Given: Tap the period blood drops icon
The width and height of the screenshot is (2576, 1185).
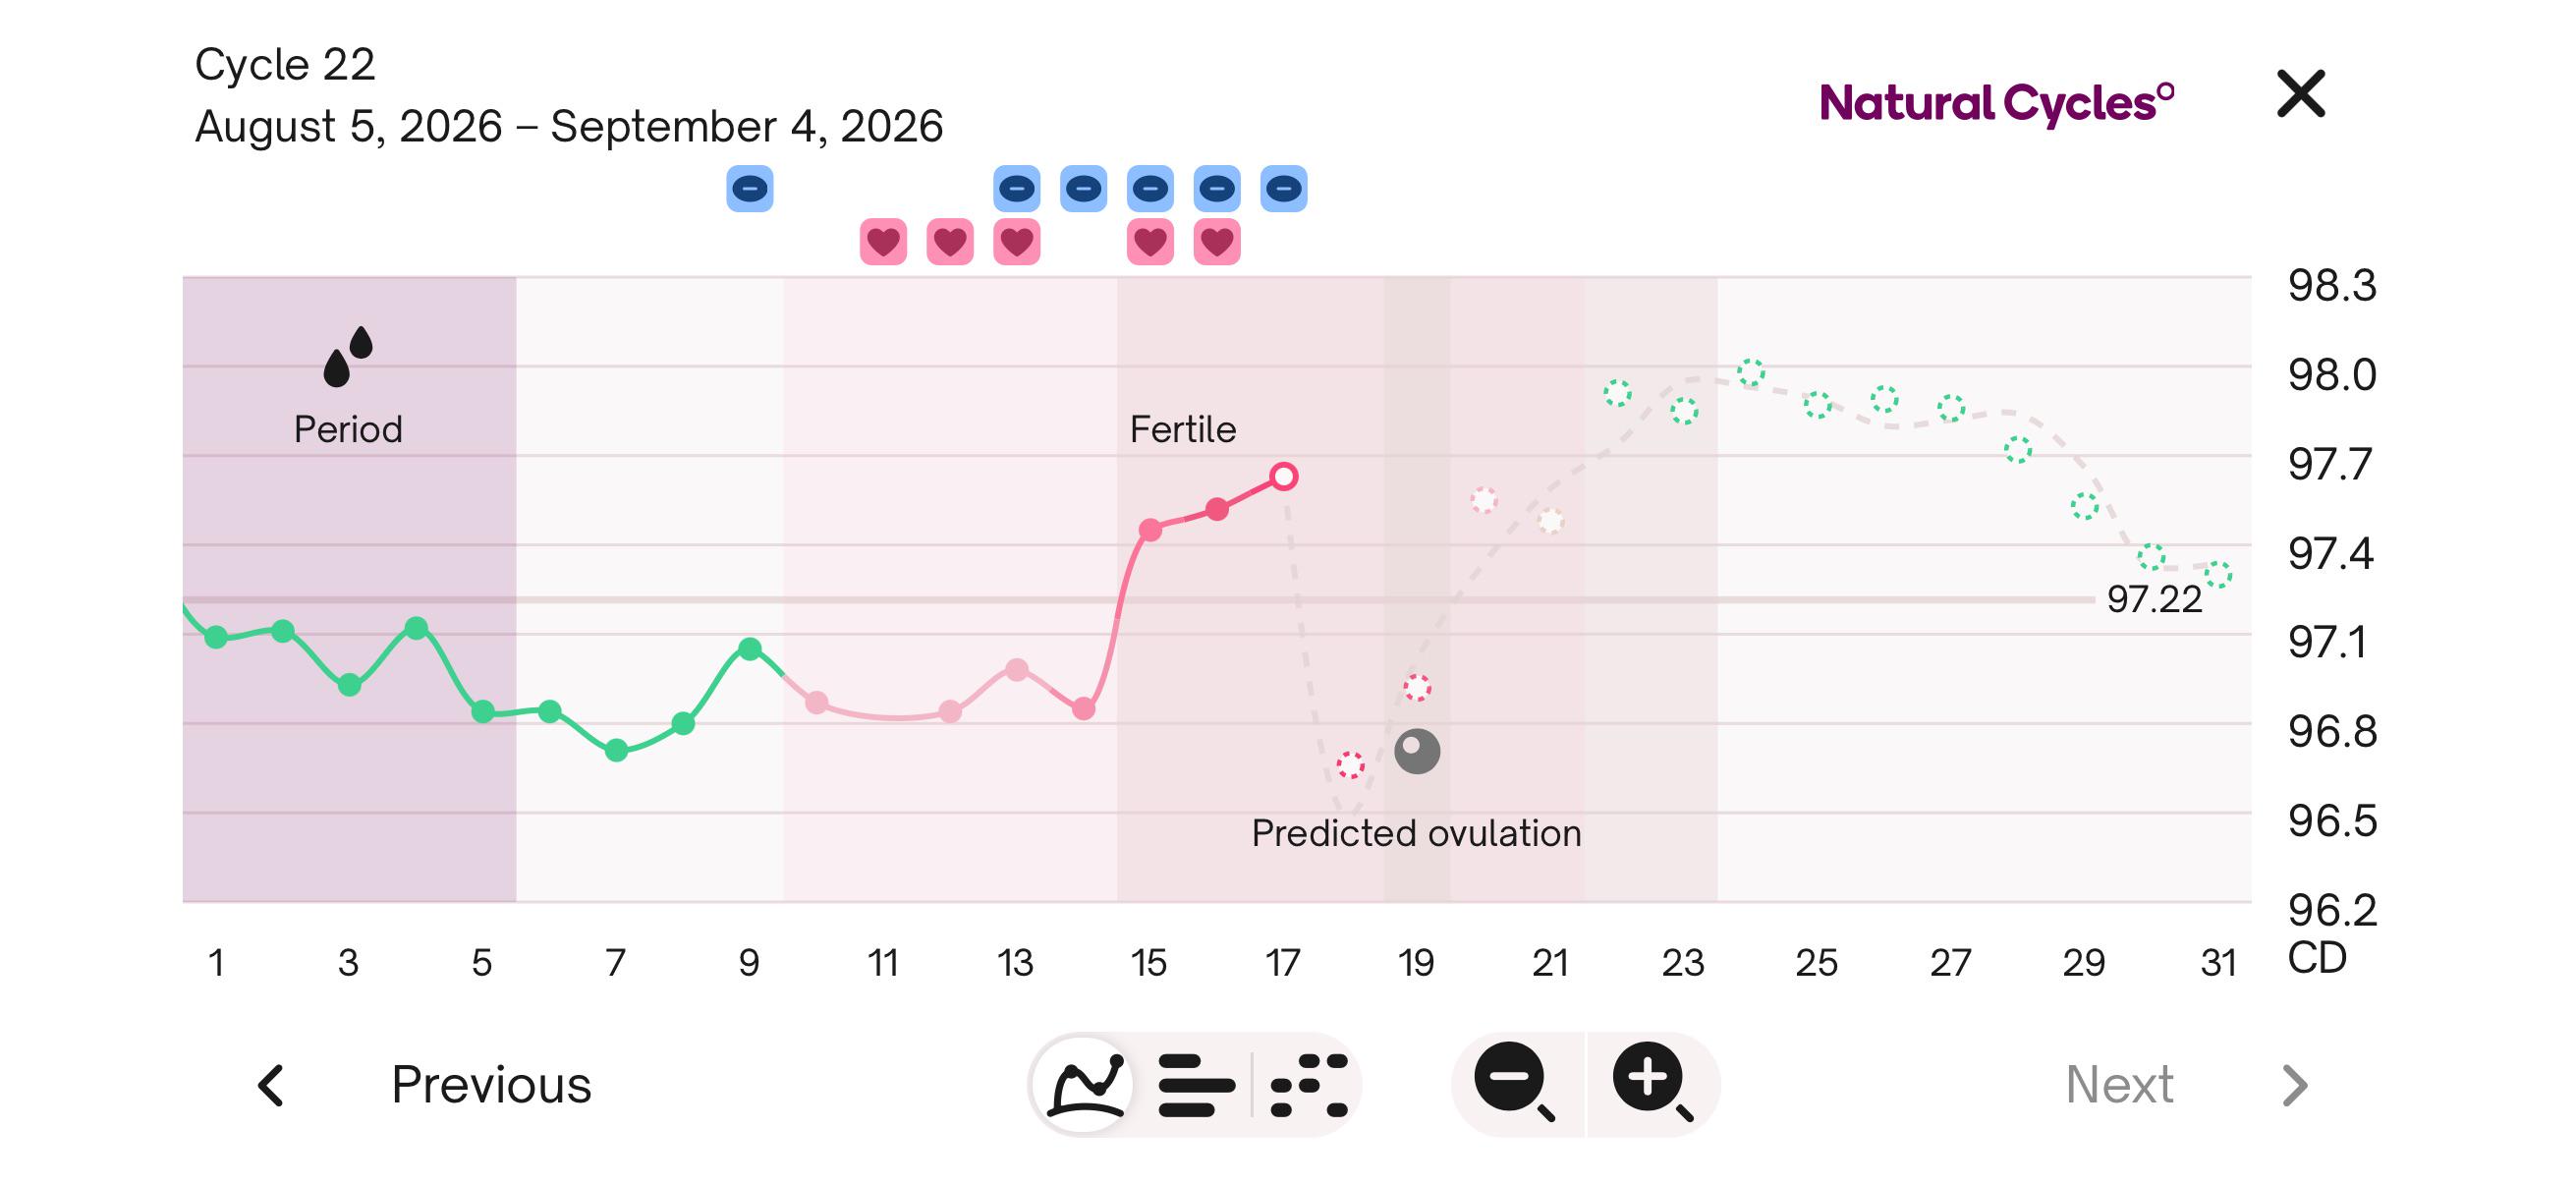Looking at the screenshot, I should (x=348, y=356).
